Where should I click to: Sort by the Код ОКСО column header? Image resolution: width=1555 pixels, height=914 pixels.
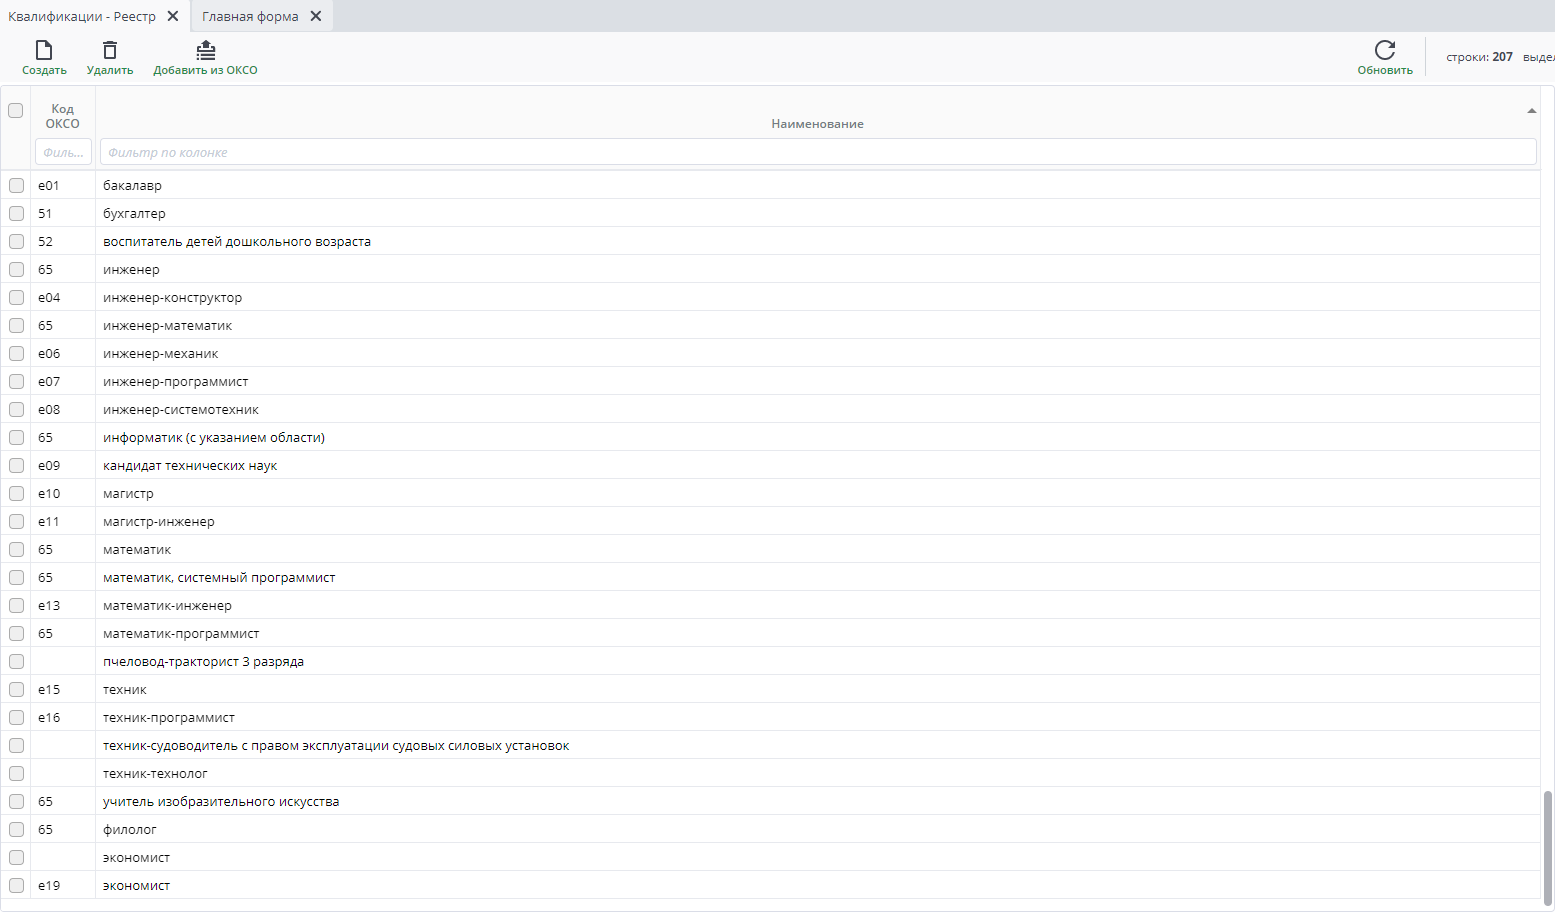coord(62,116)
